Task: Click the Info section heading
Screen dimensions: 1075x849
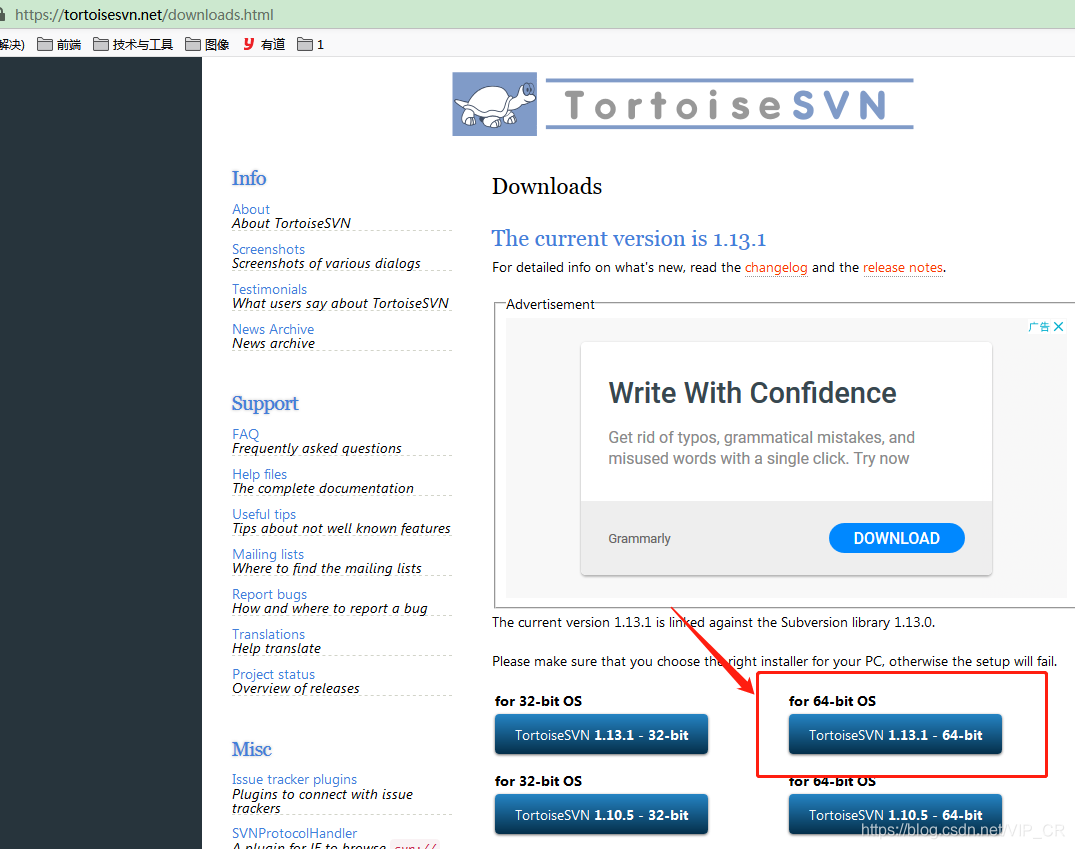Action: (x=249, y=178)
